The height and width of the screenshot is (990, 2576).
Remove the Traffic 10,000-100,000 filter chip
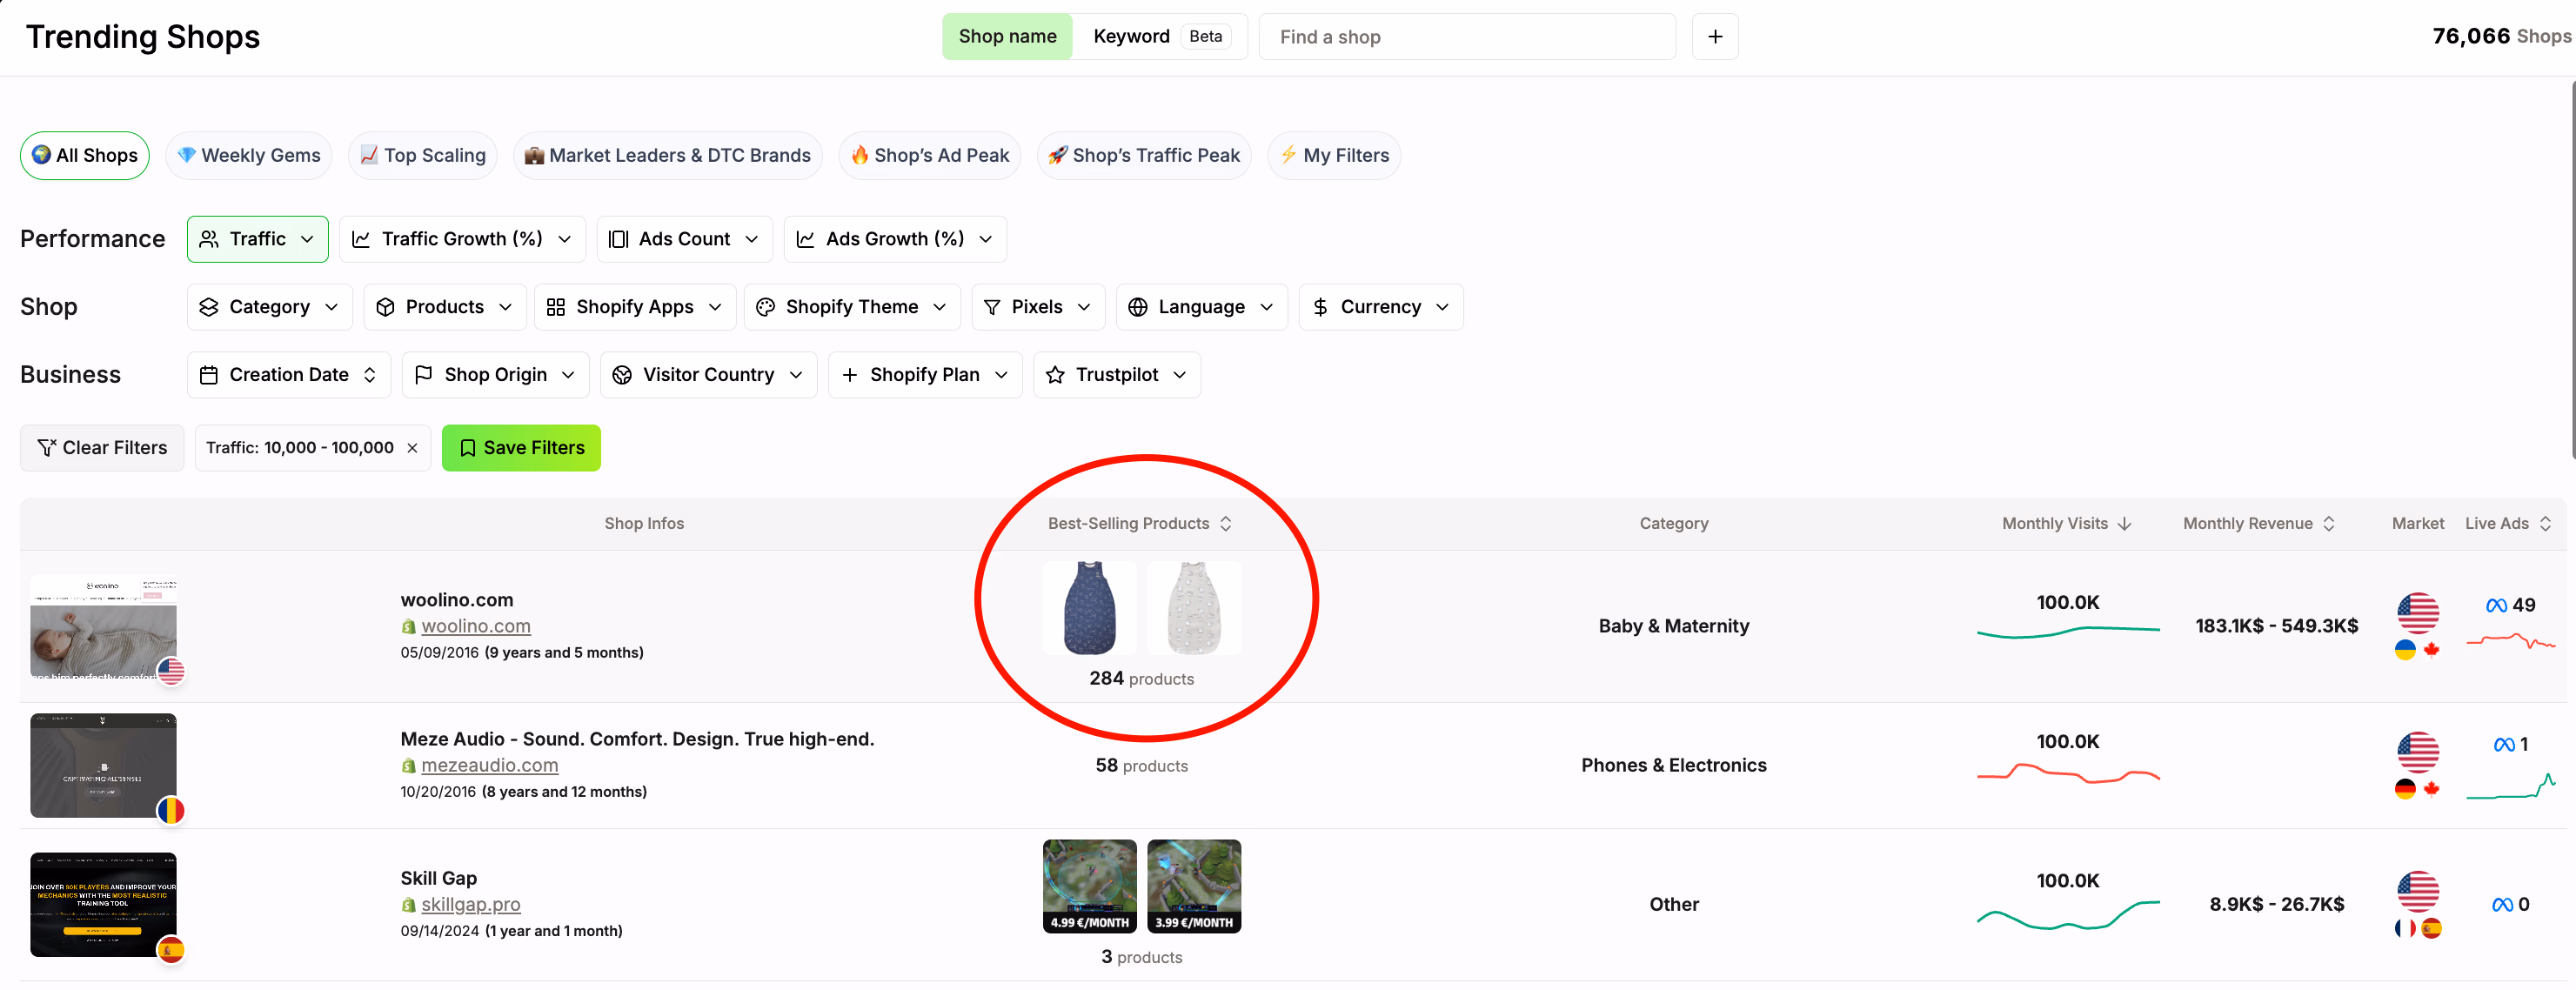(x=412, y=448)
